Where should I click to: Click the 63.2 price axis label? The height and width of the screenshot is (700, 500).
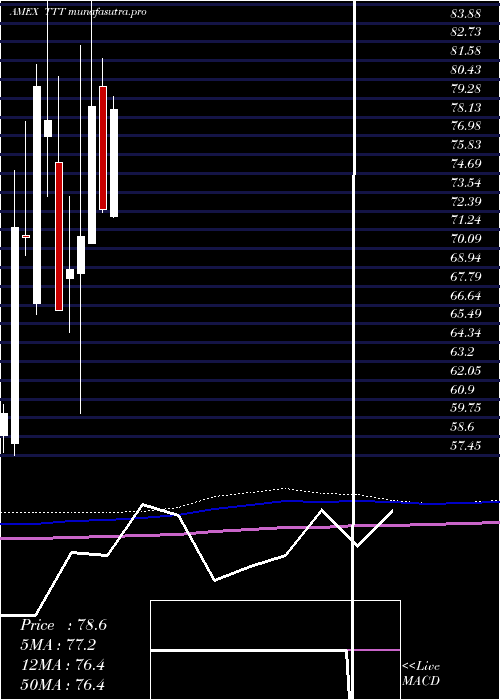coord(462,352)
